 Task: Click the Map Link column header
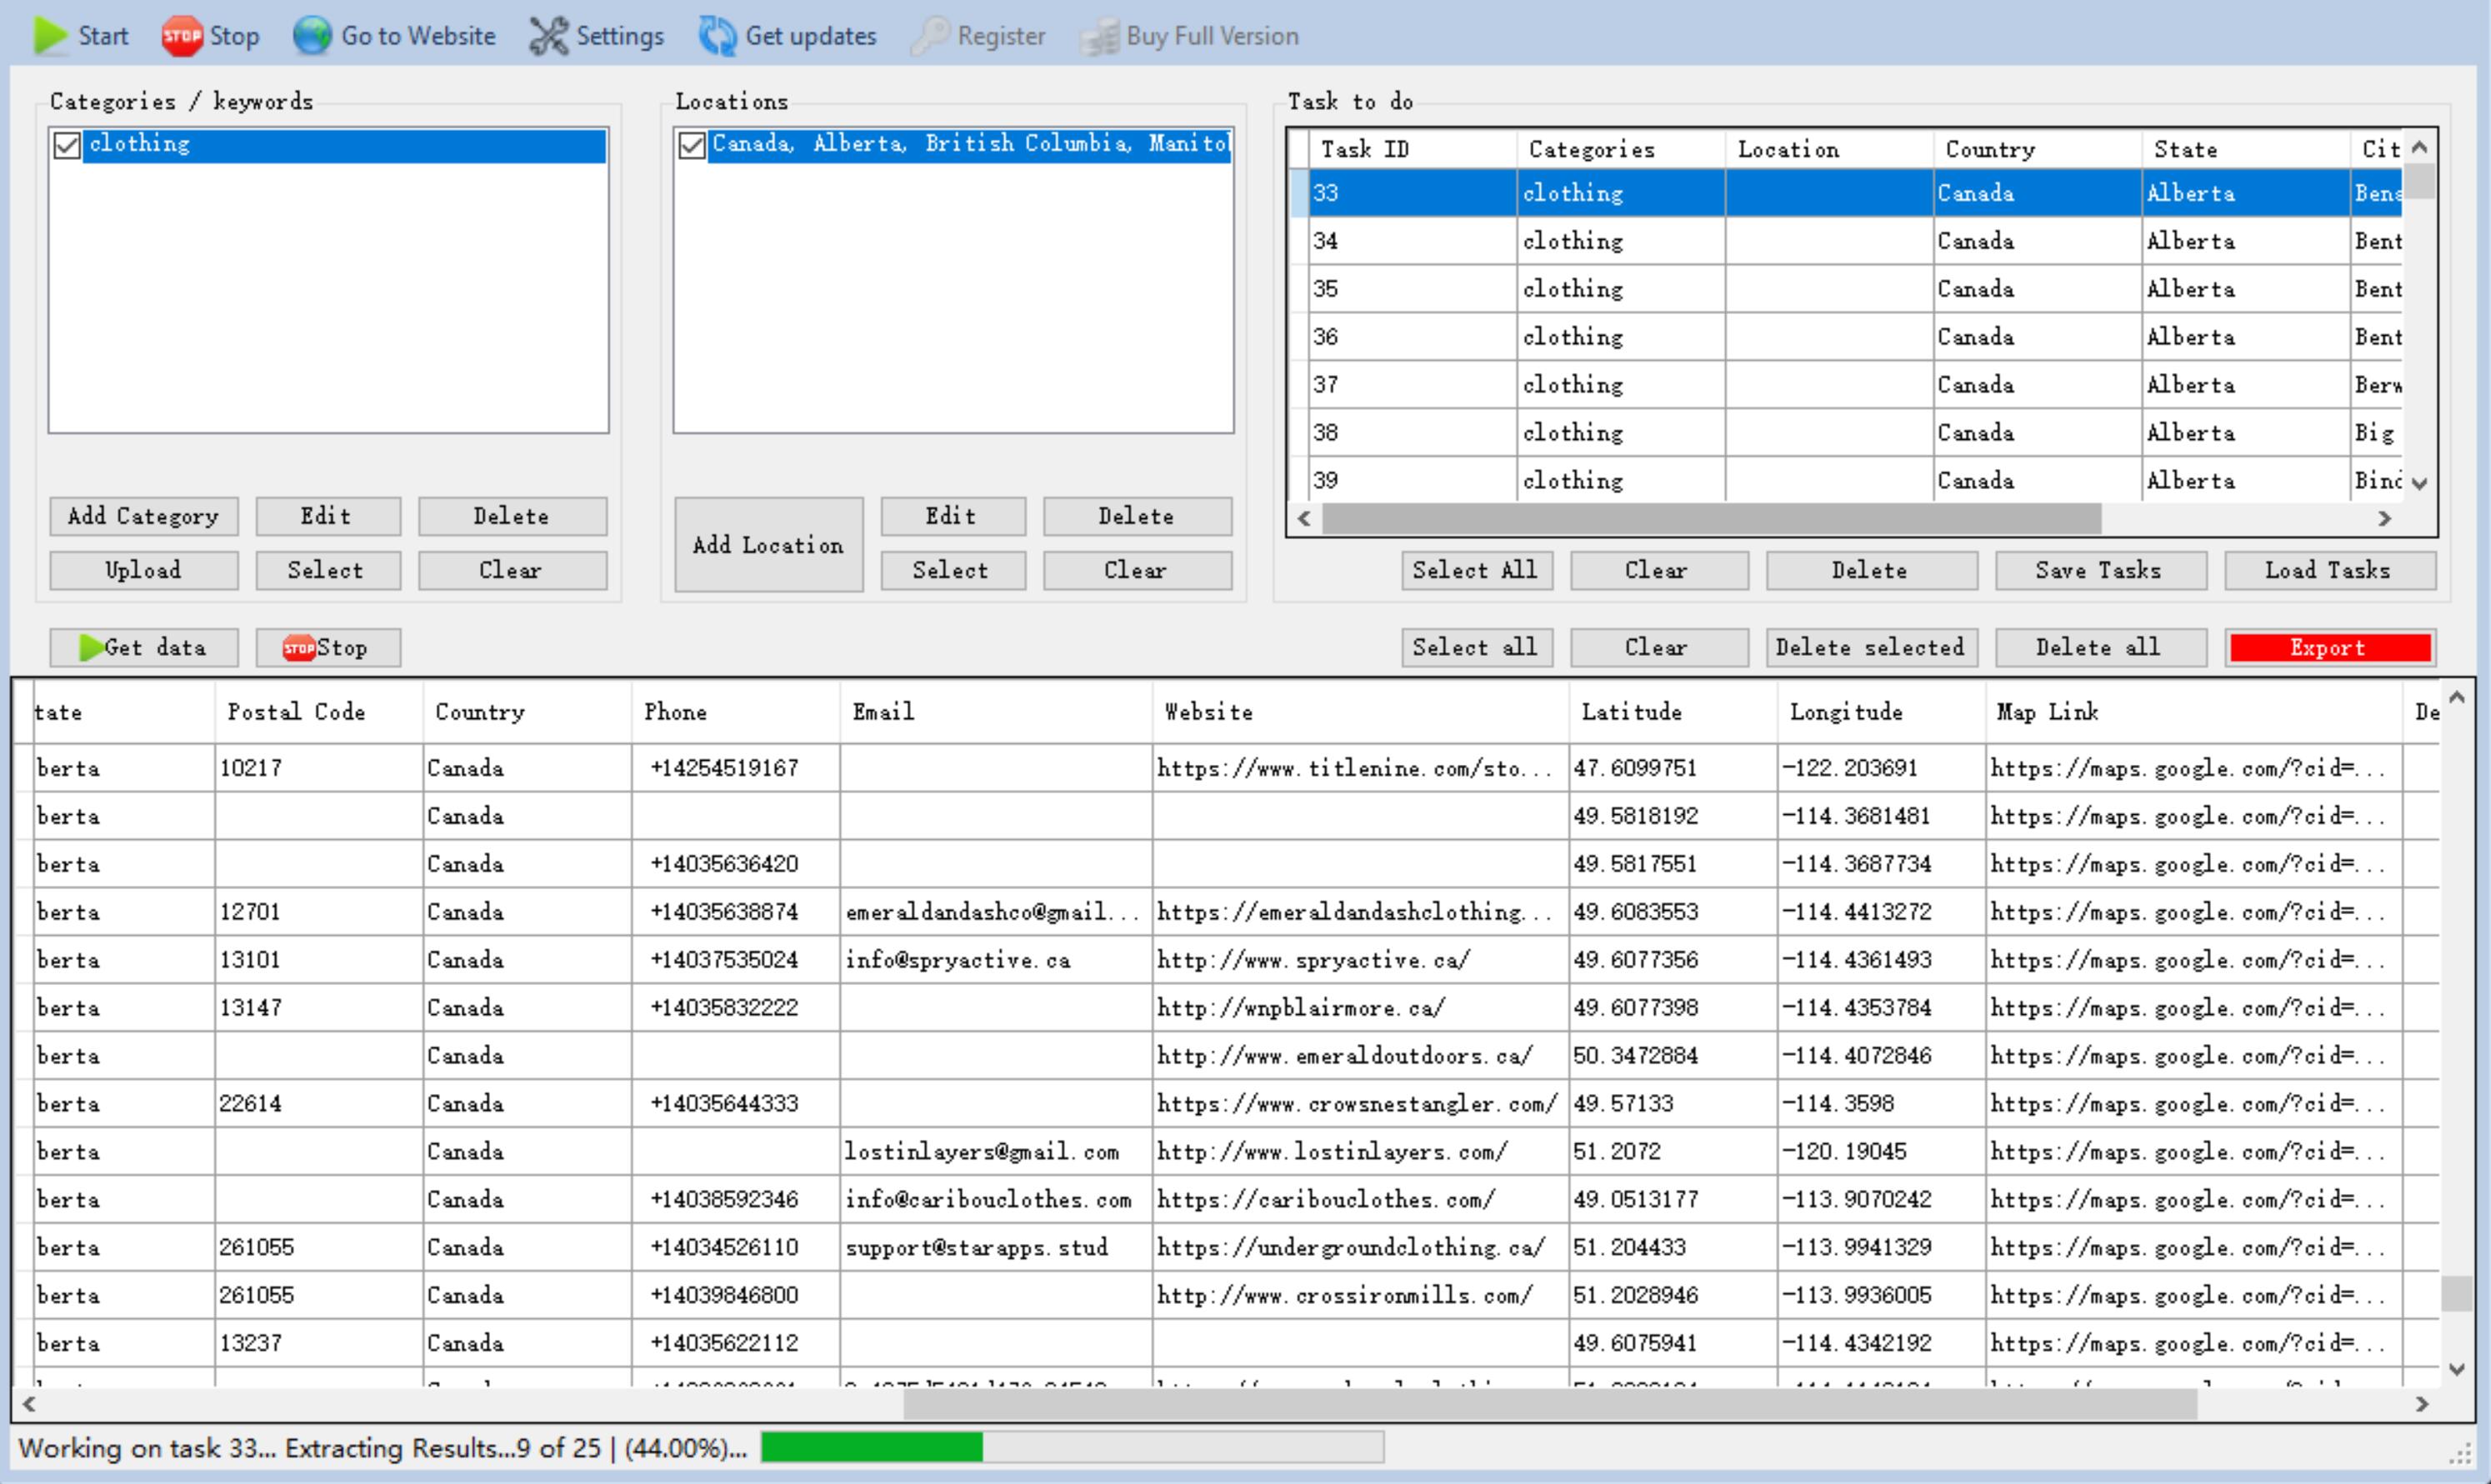point(2194,712)
